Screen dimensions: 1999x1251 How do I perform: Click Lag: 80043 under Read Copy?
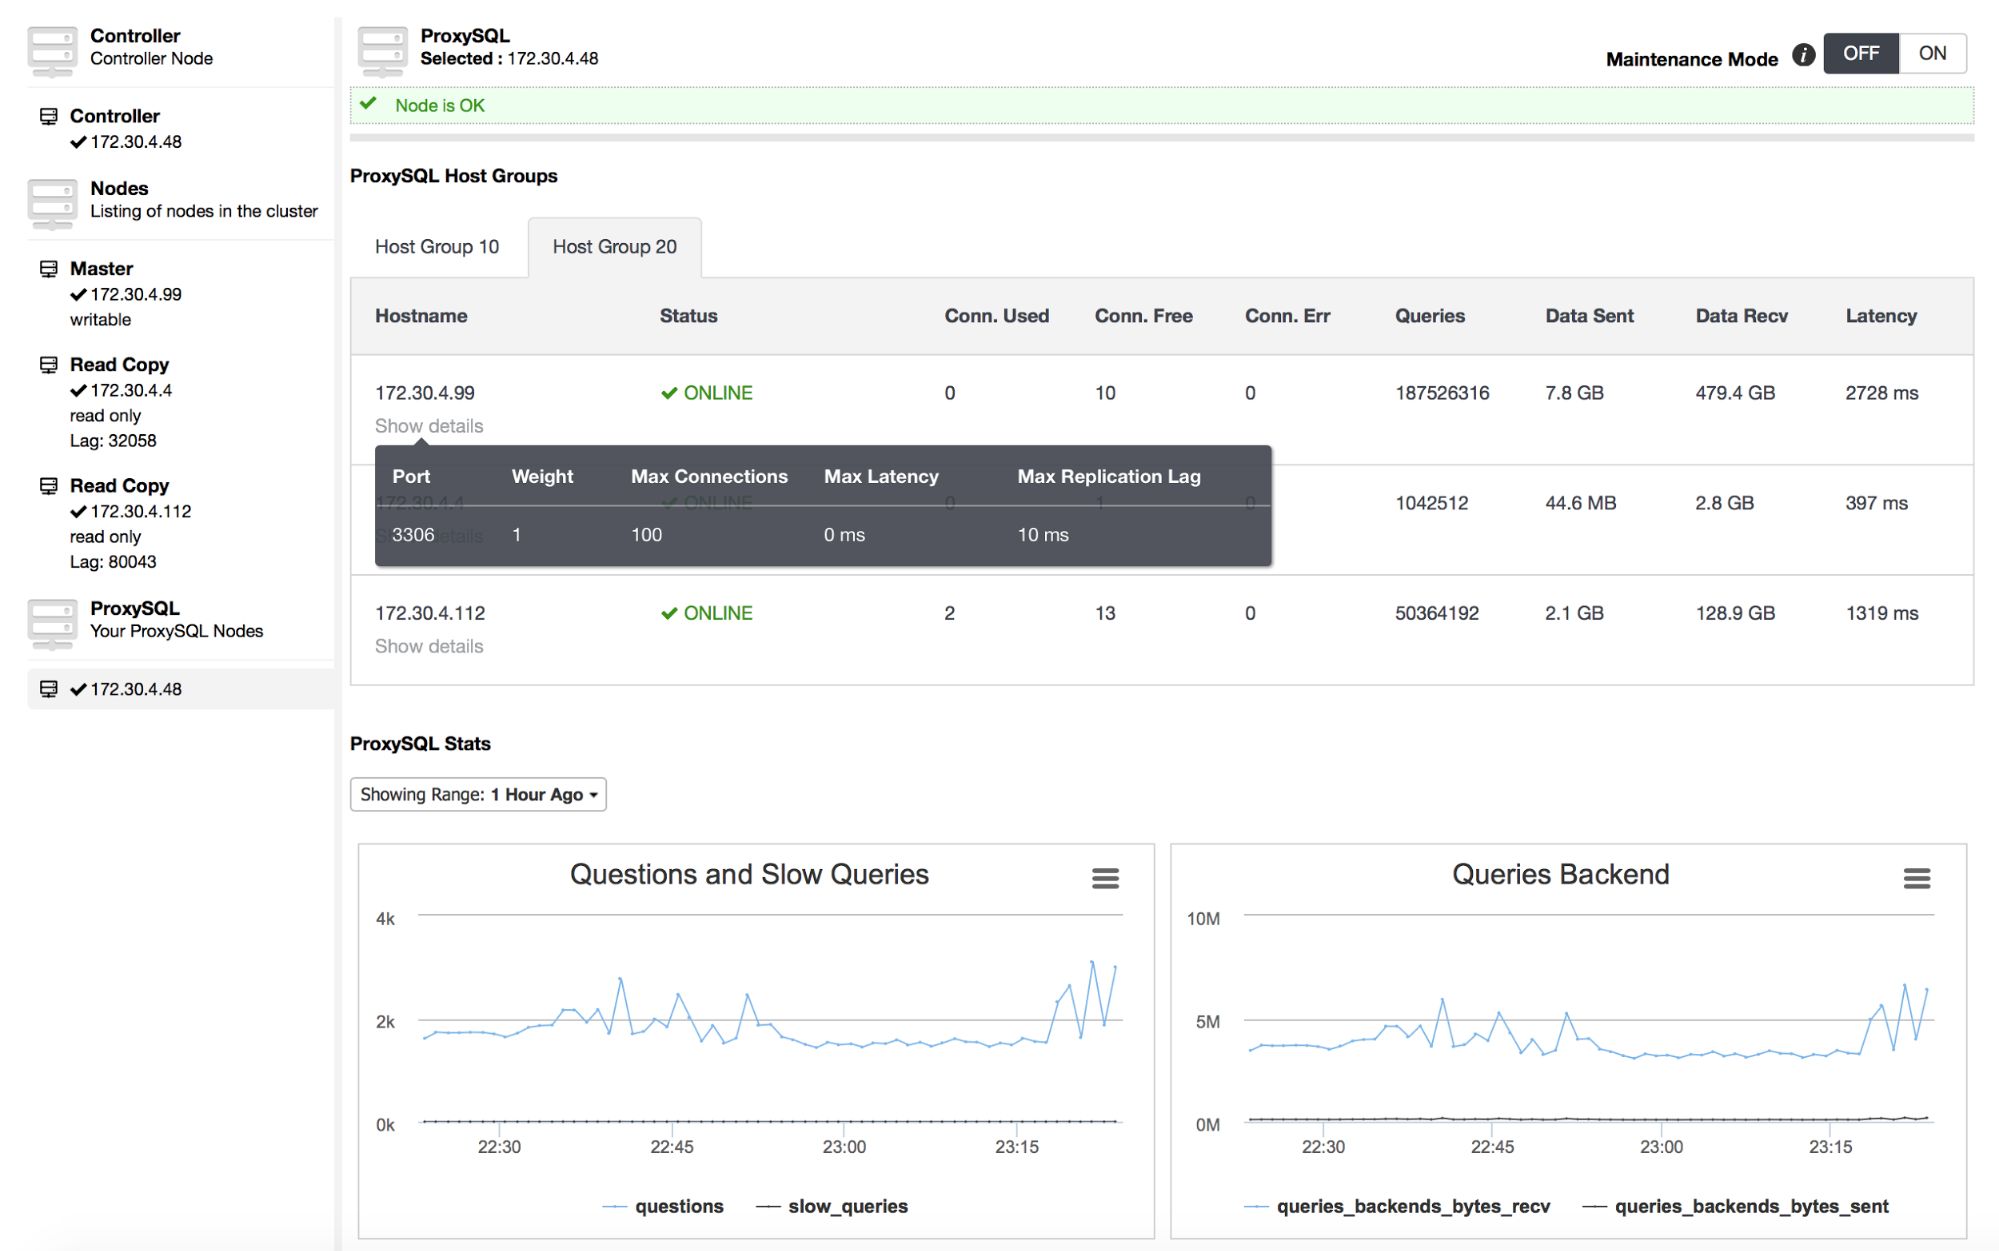pos(113,562)
